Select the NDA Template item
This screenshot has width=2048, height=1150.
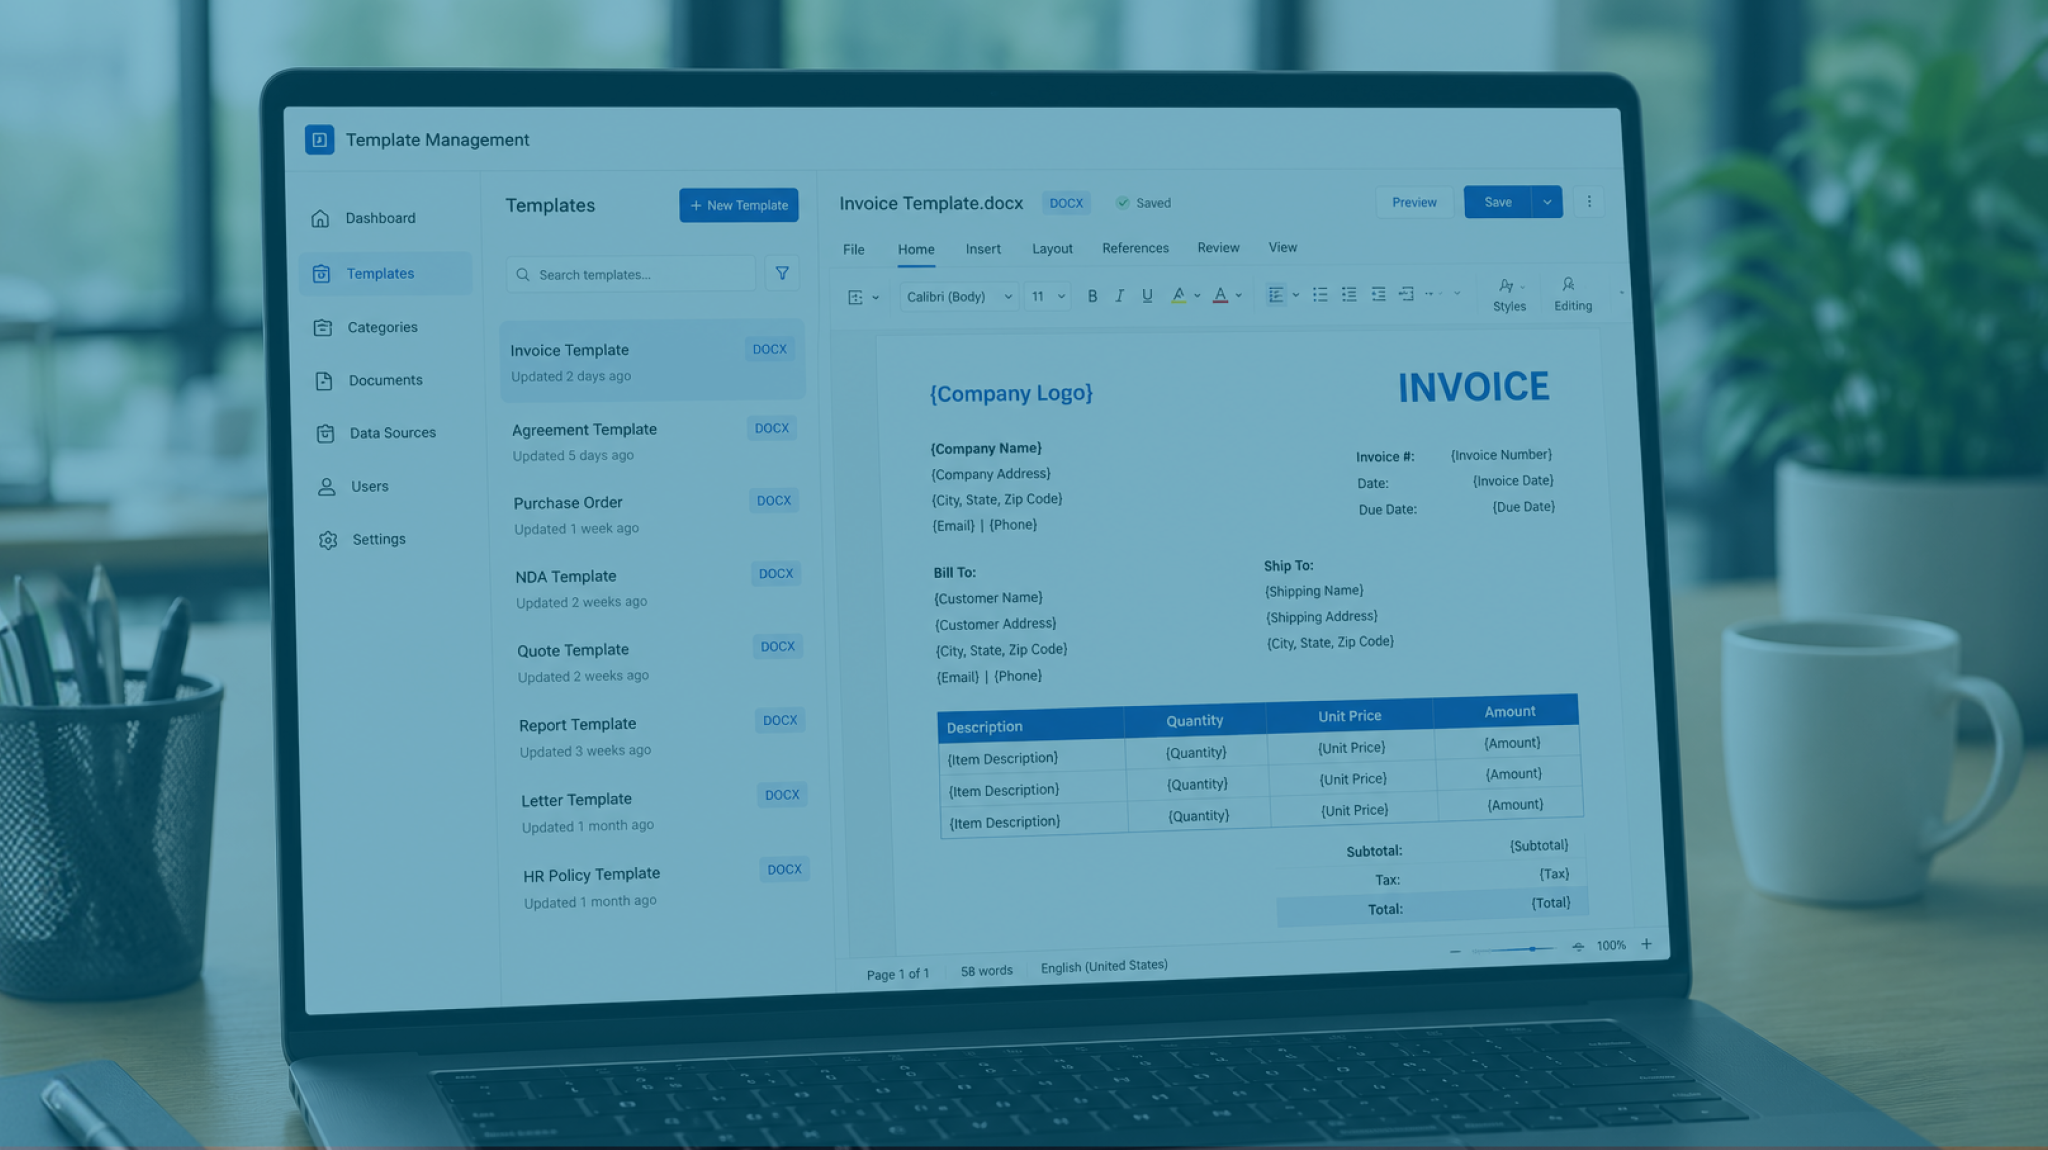[658, 588]
